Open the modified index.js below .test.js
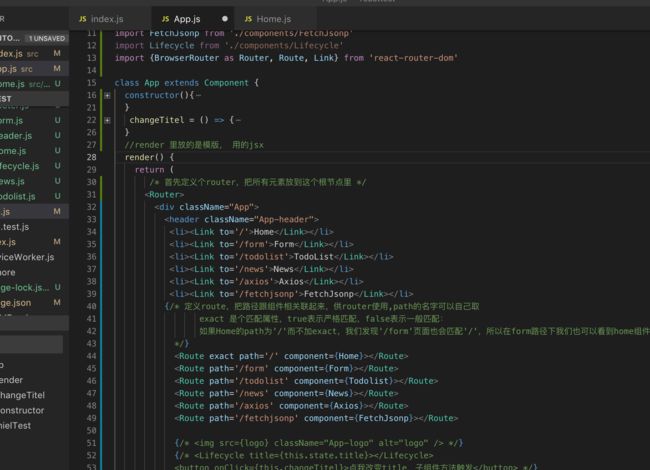The height and width of the screenshot is (470, 650). click(34, 242)
